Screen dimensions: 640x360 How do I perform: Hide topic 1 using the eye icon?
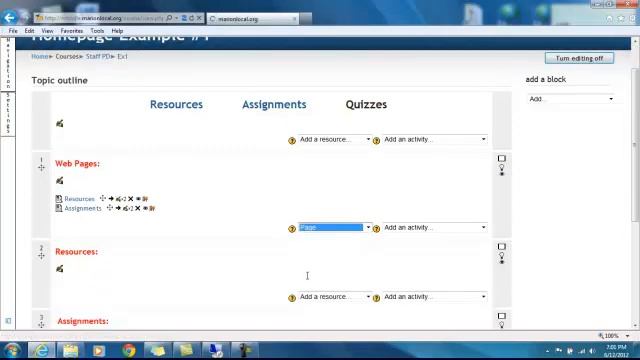pos(502,174)
